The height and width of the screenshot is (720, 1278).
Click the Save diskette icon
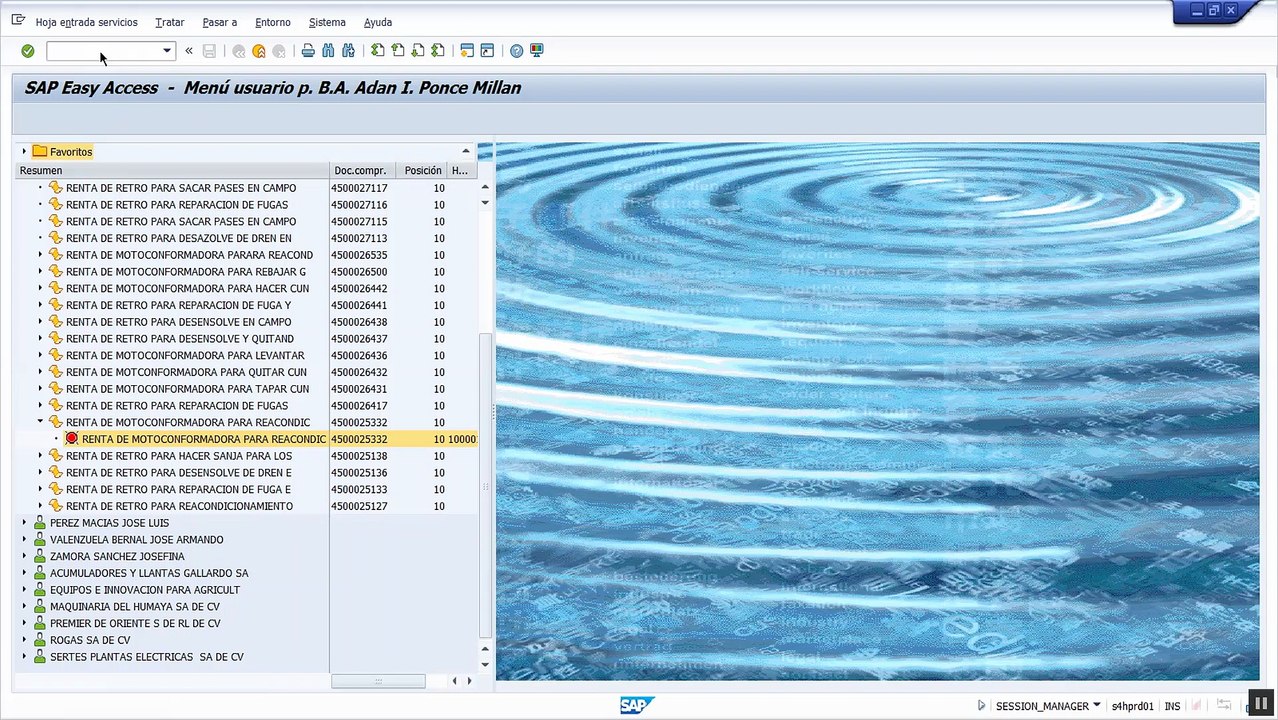click(x=209, y=51)
